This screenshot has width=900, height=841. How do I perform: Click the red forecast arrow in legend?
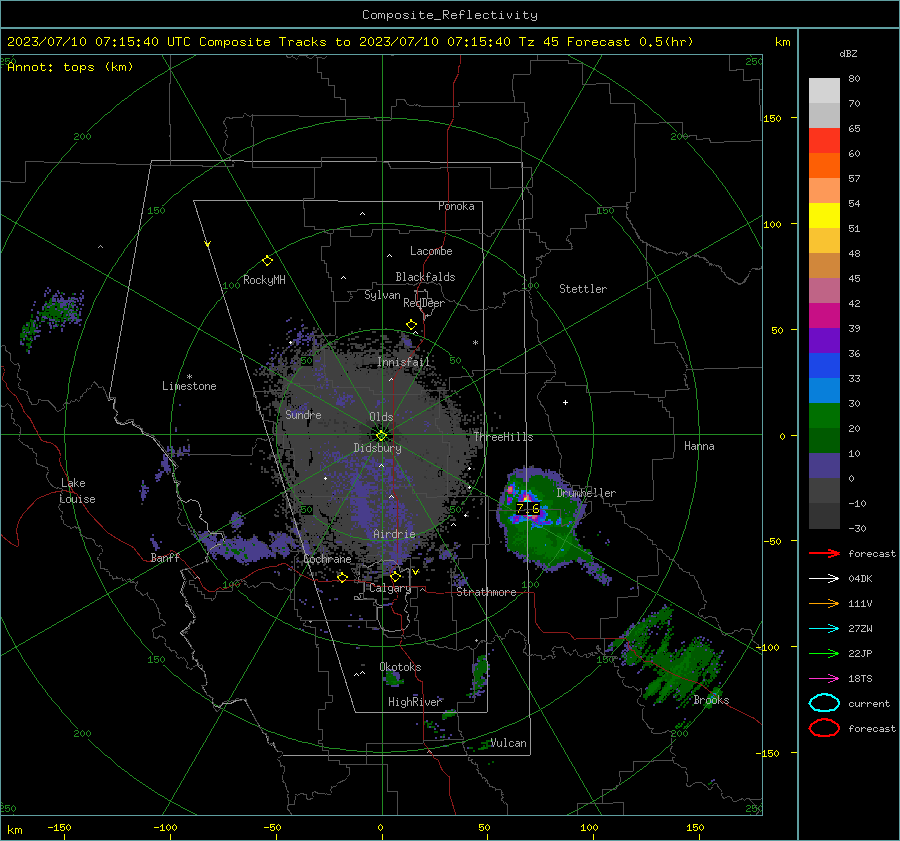tap(824, 553)
